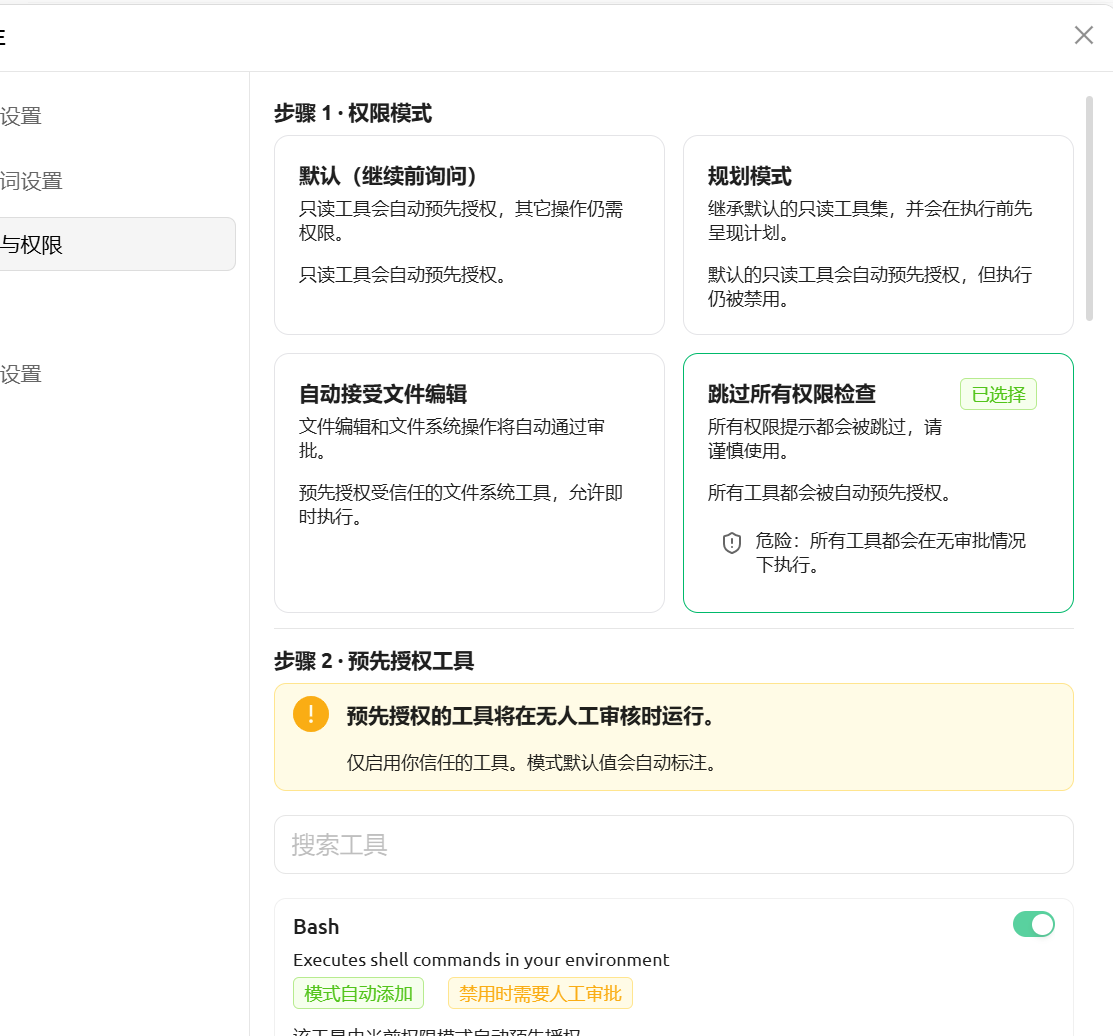
Task: Click the green 已选择 badge
Action: 998,394
